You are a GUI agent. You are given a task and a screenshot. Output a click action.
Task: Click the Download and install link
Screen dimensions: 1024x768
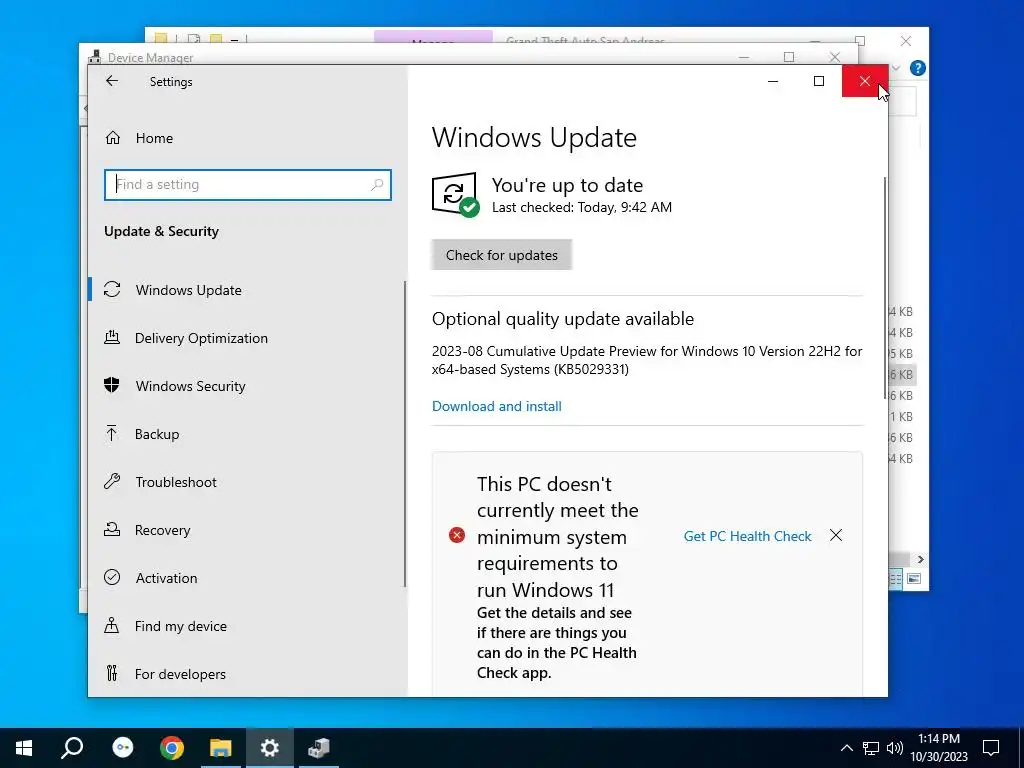496,406
